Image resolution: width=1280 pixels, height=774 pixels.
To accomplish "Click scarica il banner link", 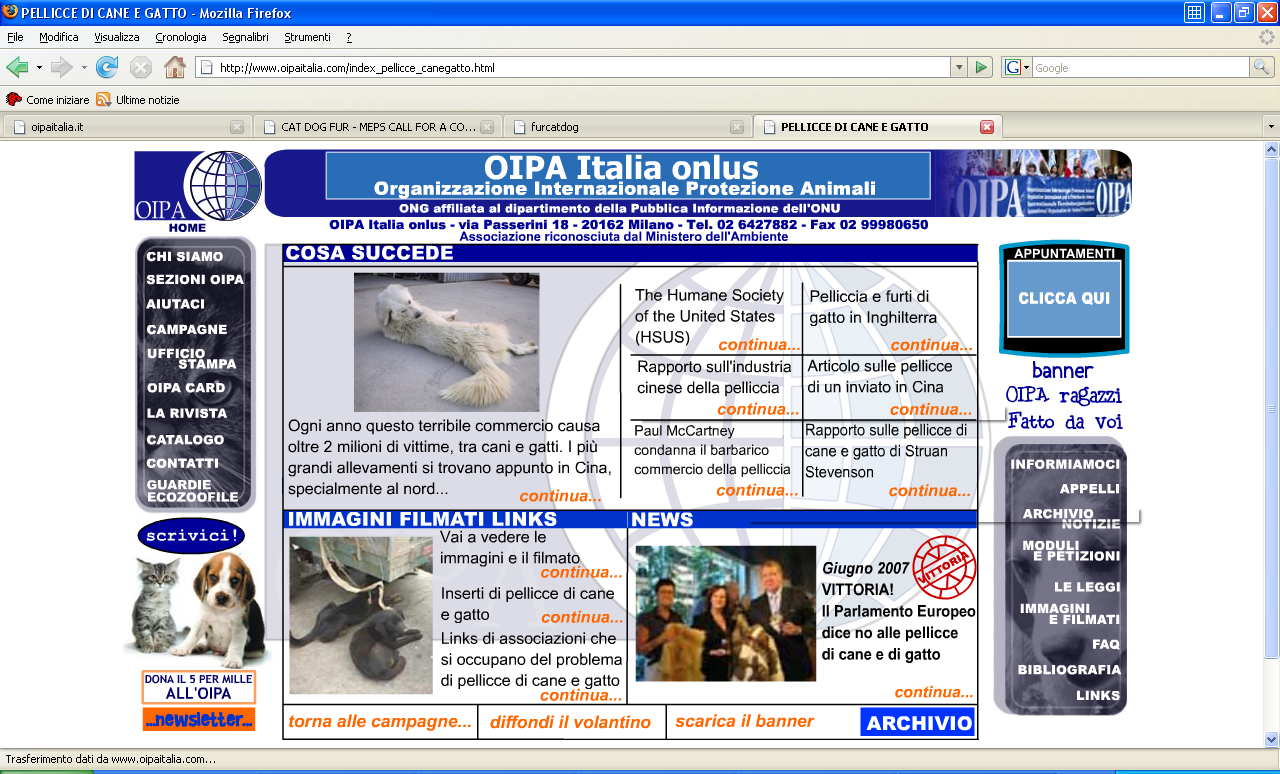I will click(745, 721).
